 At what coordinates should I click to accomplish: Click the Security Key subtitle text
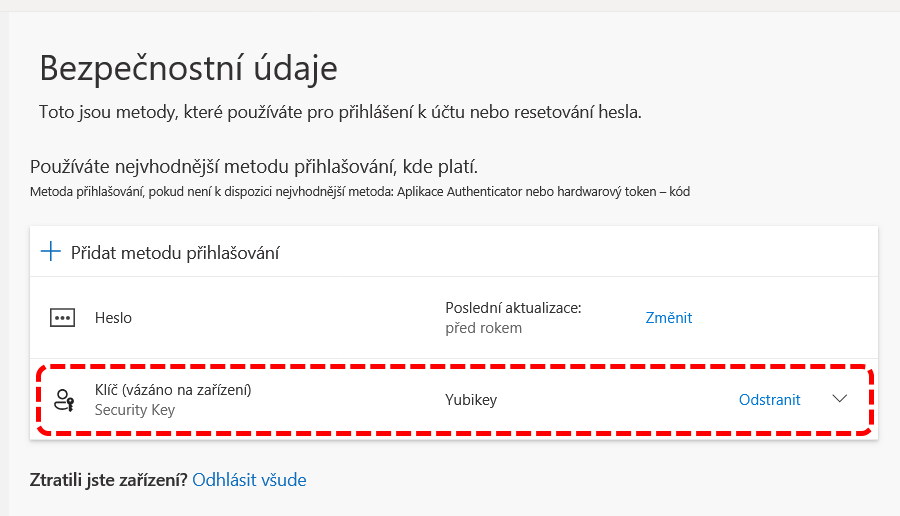134,410
